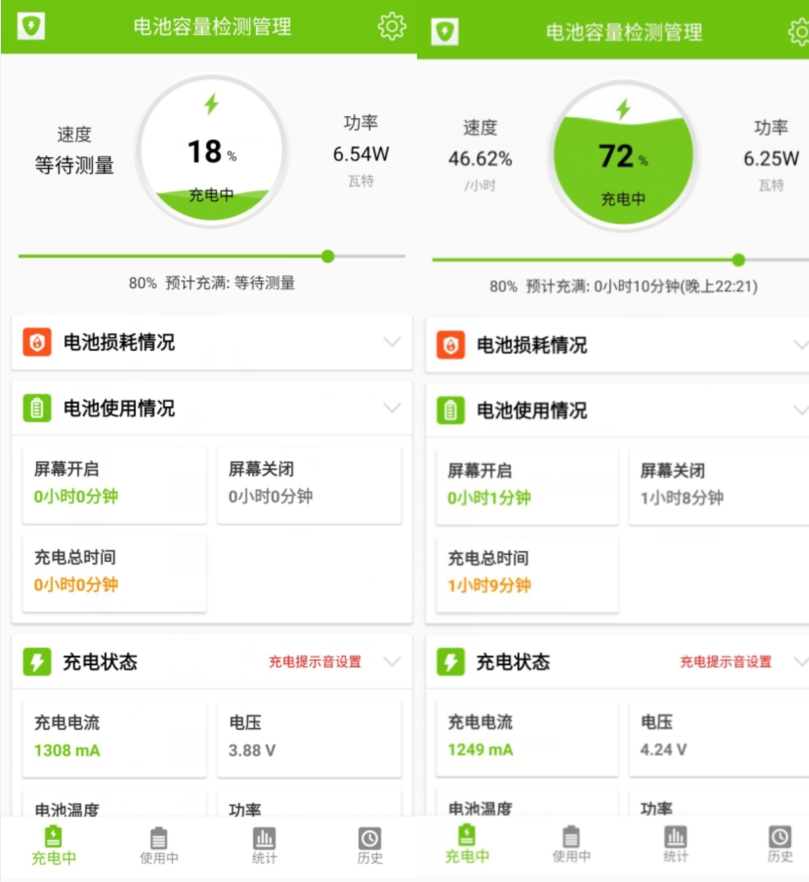The height and width of the screenshot is (882, 809).
Task: Open 历史 tab on the 72% screen
Action: click(x=780, y=845)
